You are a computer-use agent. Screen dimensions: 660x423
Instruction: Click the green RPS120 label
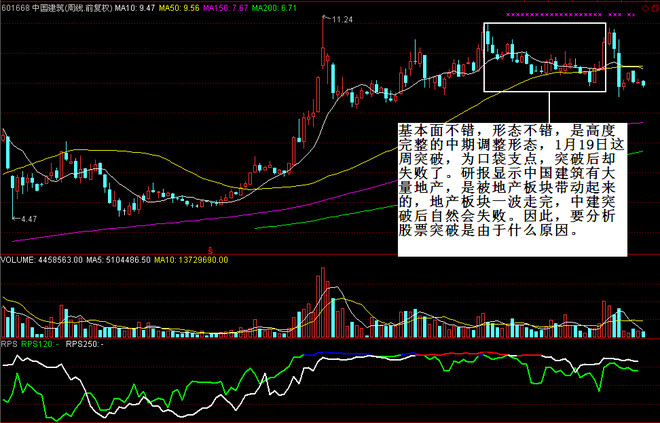pos(40,344)
